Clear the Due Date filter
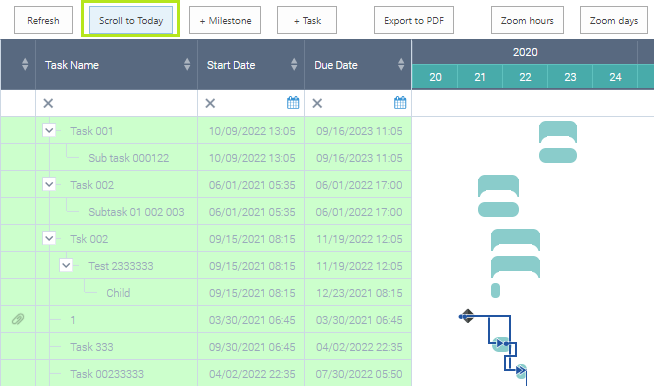 pos(317,103)
